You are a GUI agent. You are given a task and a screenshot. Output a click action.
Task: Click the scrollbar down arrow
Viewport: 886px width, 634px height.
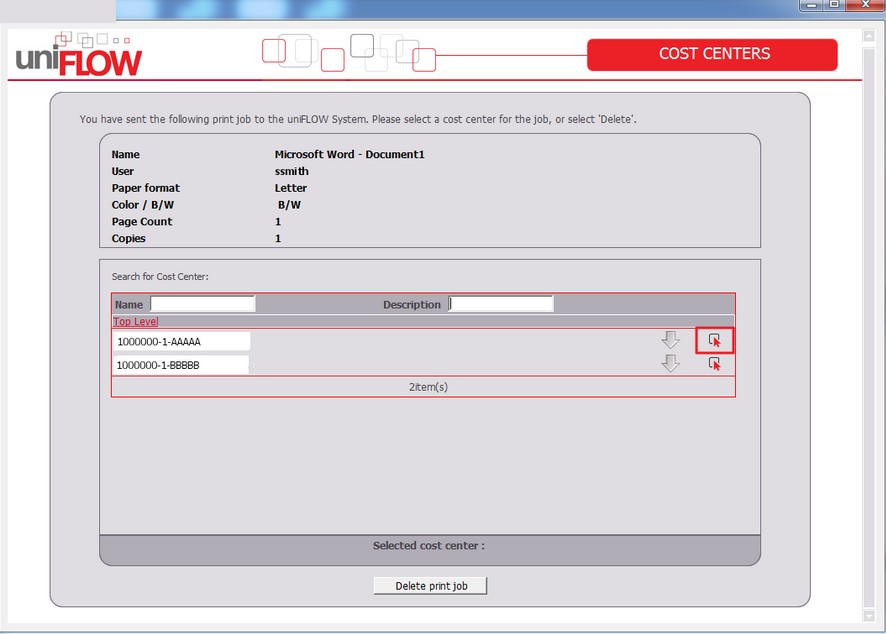click(x=868, y=615)
